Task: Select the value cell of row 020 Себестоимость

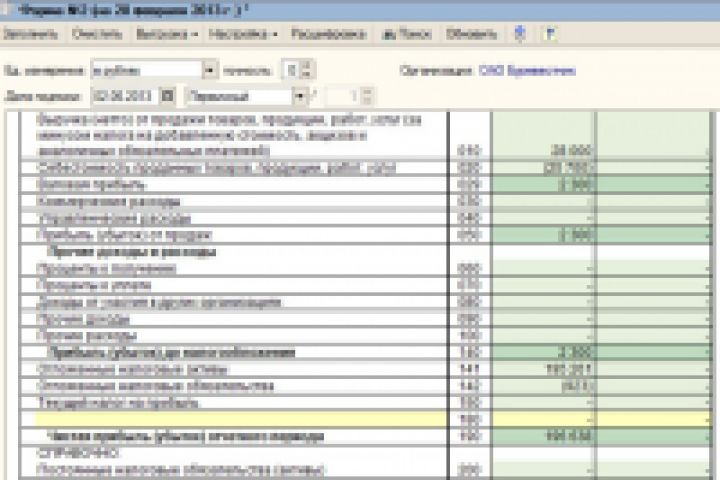Action: pos(543,168)
